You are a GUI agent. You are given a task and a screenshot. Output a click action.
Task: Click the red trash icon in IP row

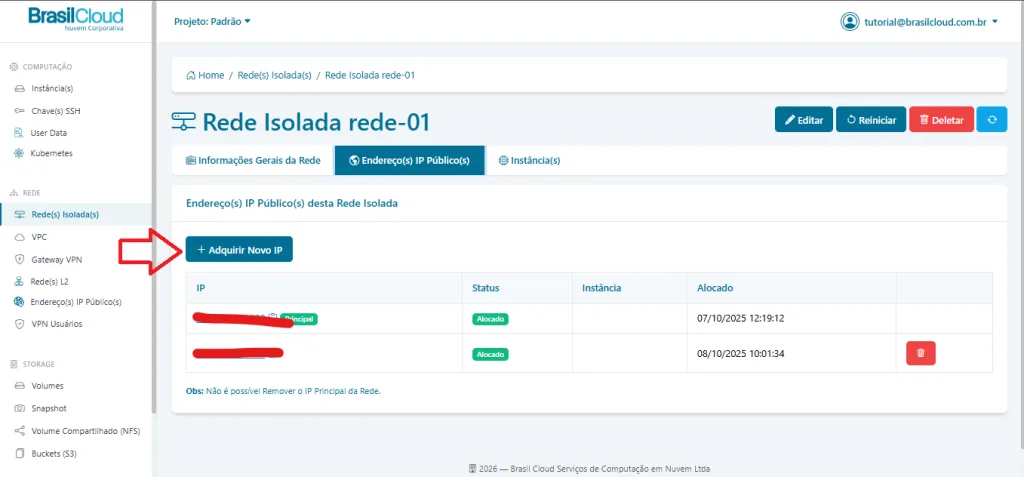coord(920,353)
